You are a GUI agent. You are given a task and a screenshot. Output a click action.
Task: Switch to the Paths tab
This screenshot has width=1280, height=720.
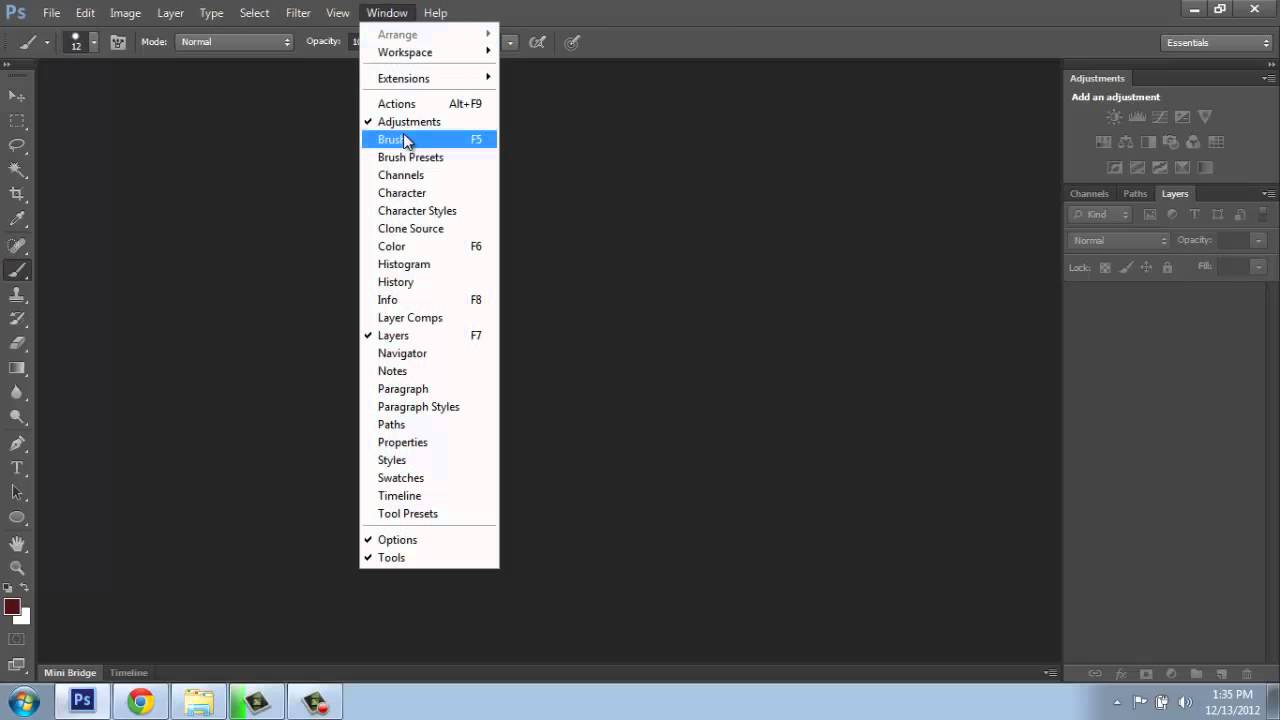[1135, 194]
